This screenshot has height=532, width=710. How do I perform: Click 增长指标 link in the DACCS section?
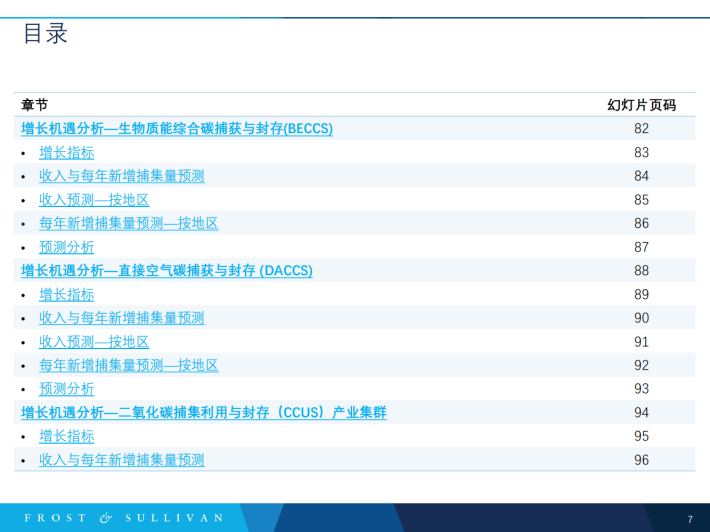pyautogui.click(x=67, y=295)
